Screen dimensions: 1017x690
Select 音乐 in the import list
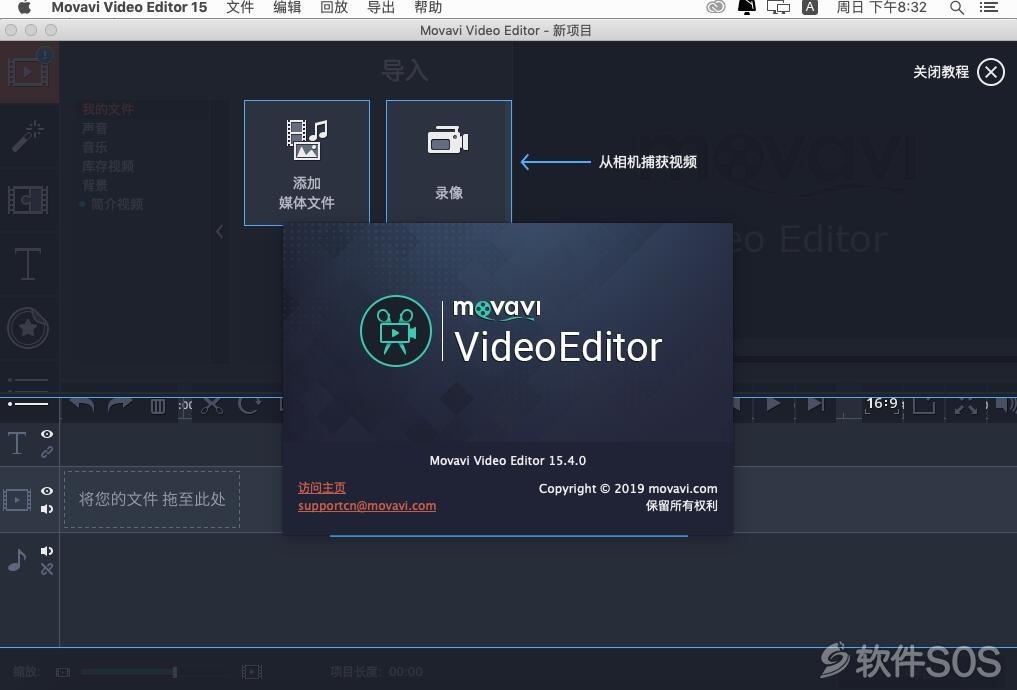[95, 147]
